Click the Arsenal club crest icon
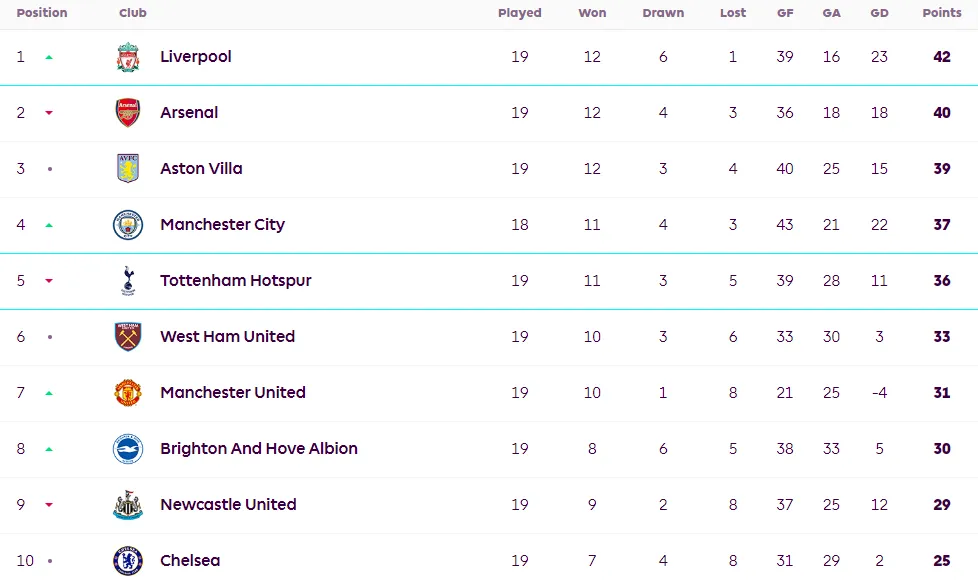The width and height of the screenshot is (978, 584). click(x=128, y=113)
